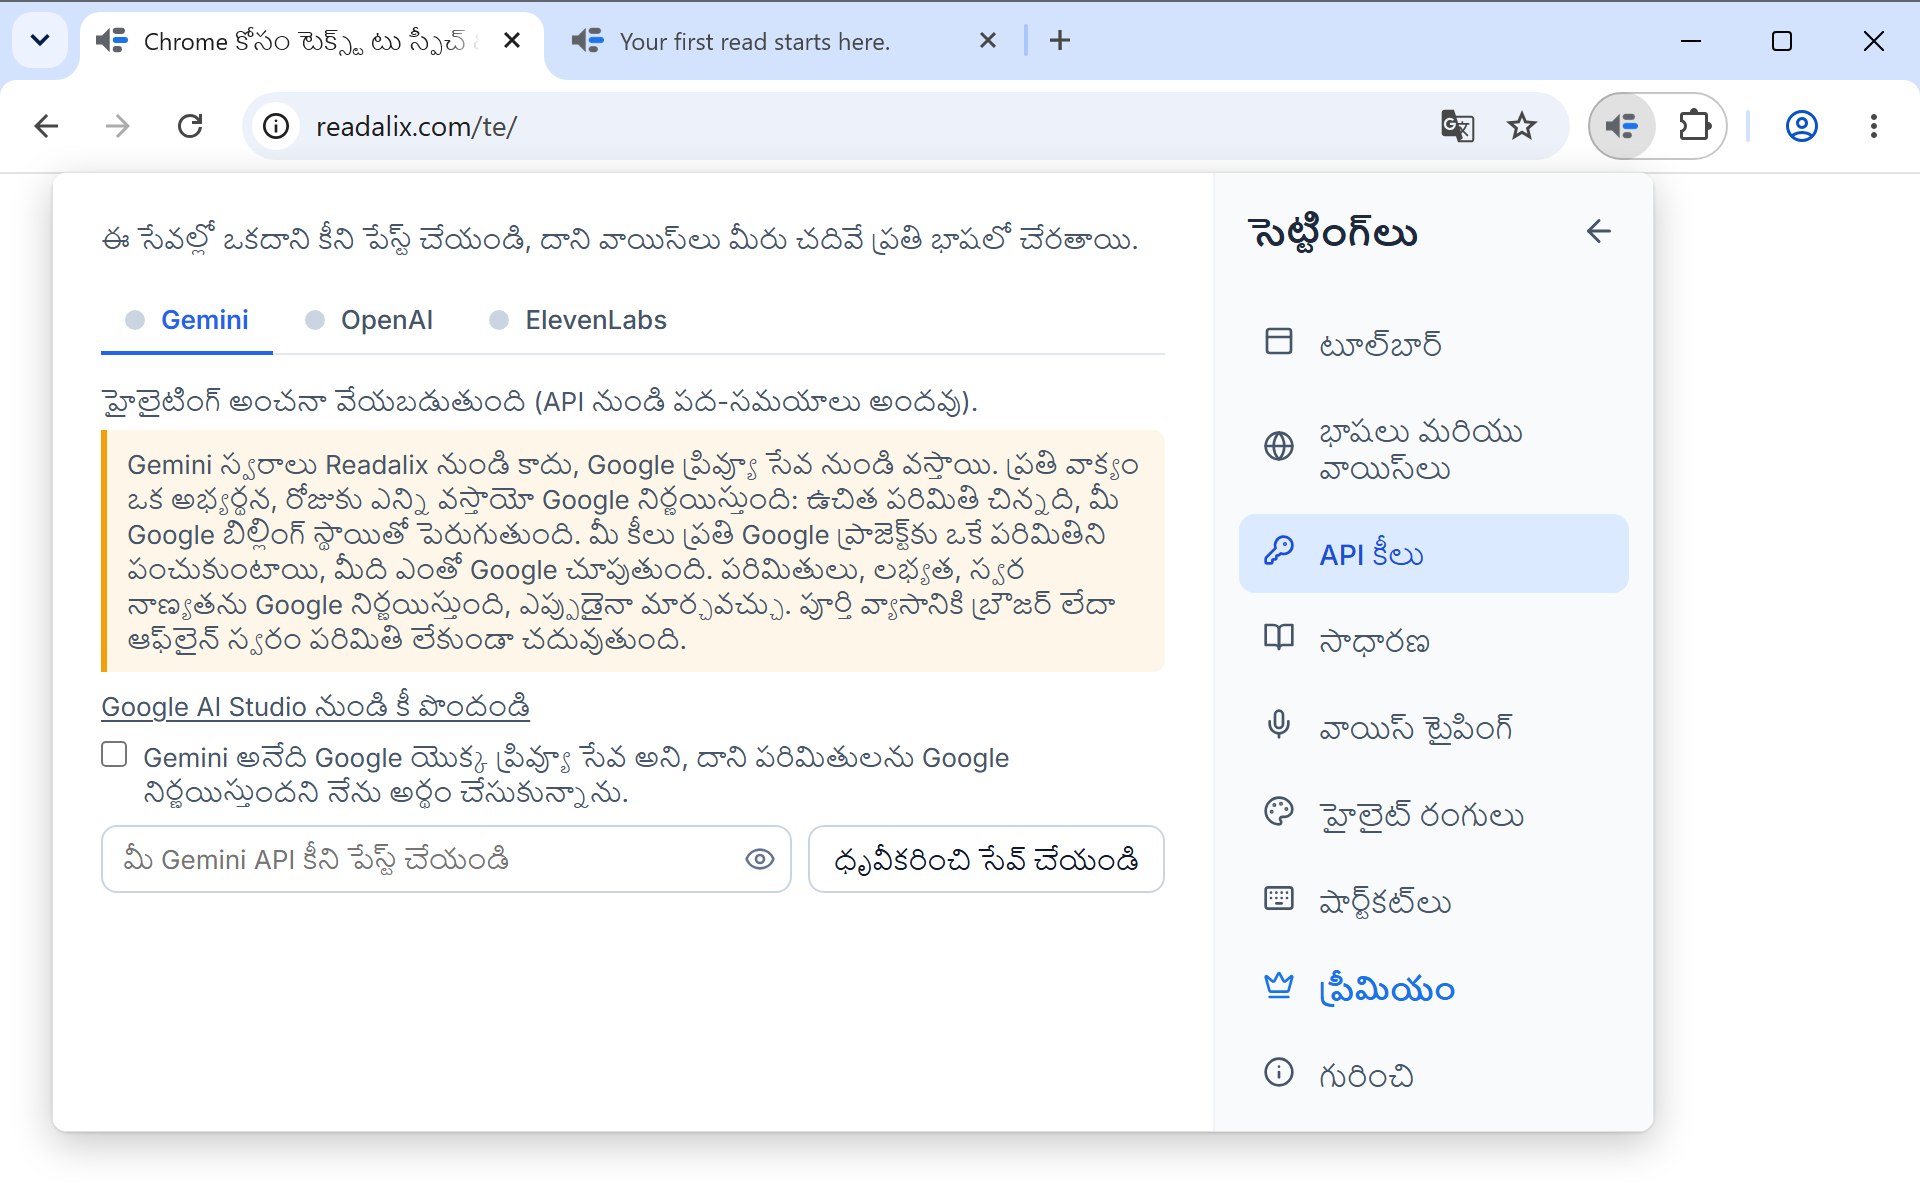This screenshot has height=1200, width=1920.
Task: Close the Chrome కోసం టెక్స్ట్ tab
Action: pos(512,41)
